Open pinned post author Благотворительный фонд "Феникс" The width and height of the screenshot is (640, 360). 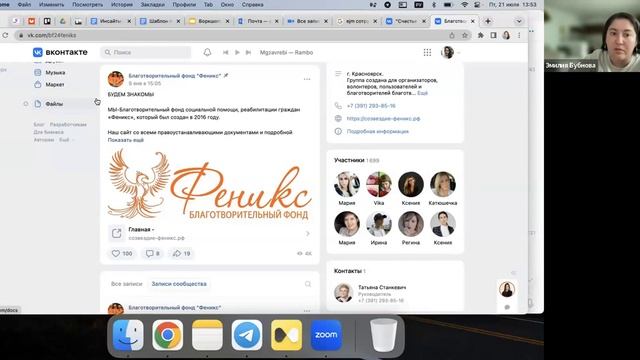coord(175,76)
